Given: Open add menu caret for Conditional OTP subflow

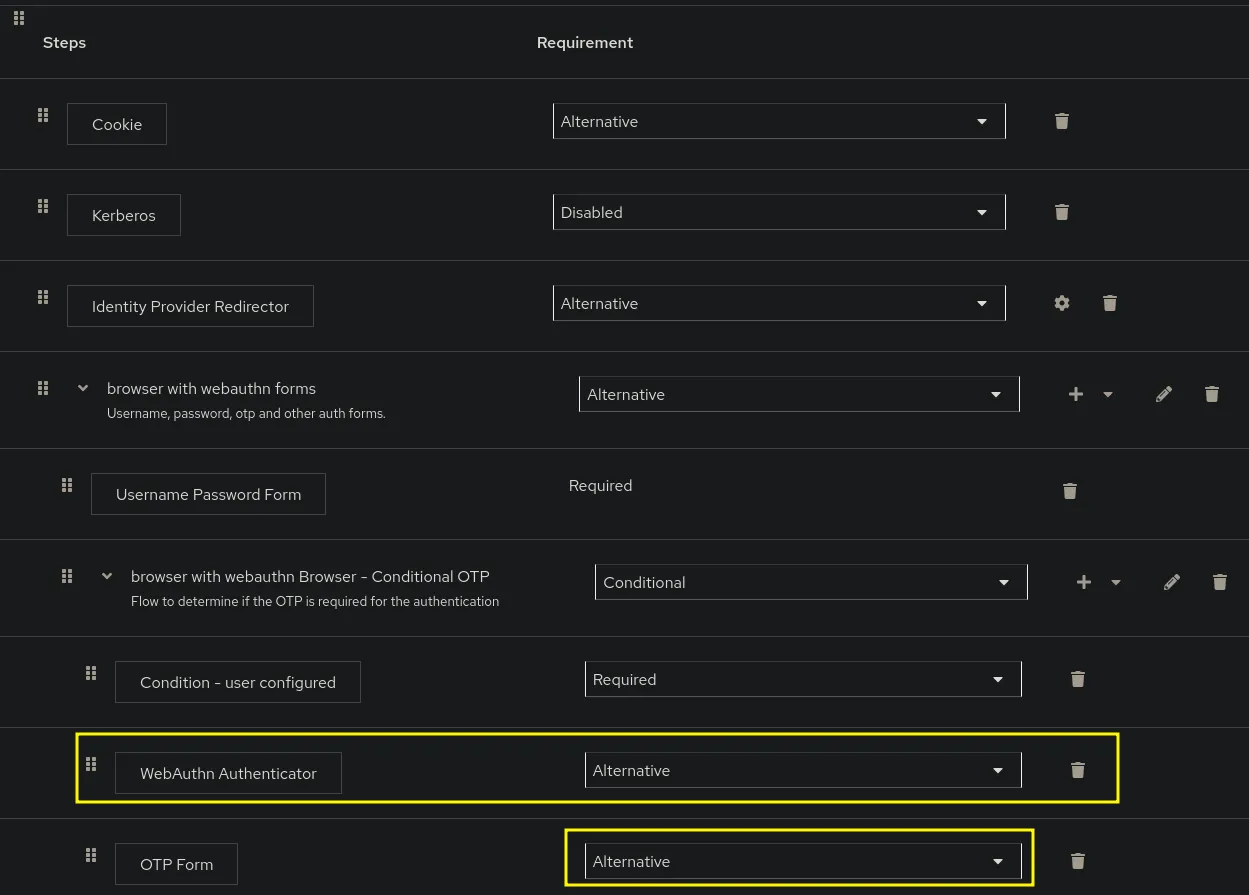Looking at the screenshot, I should (1116, 583).
